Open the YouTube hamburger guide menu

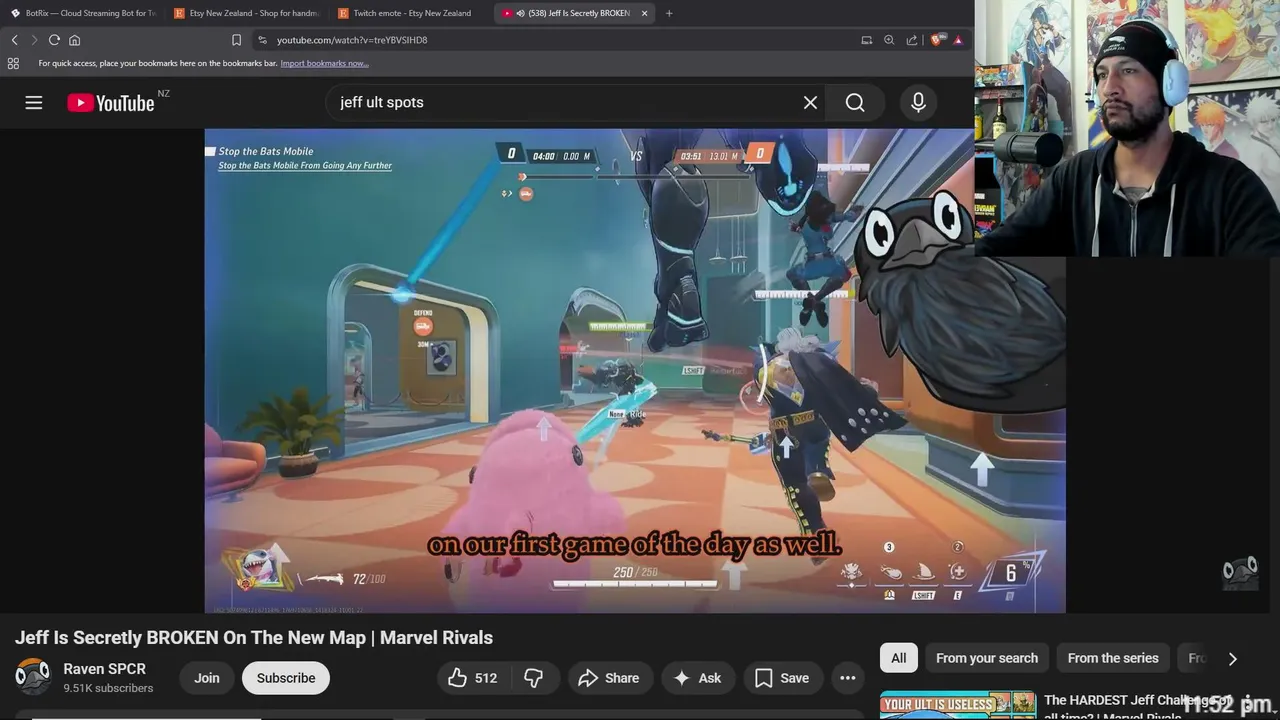(x=34, y=102)
